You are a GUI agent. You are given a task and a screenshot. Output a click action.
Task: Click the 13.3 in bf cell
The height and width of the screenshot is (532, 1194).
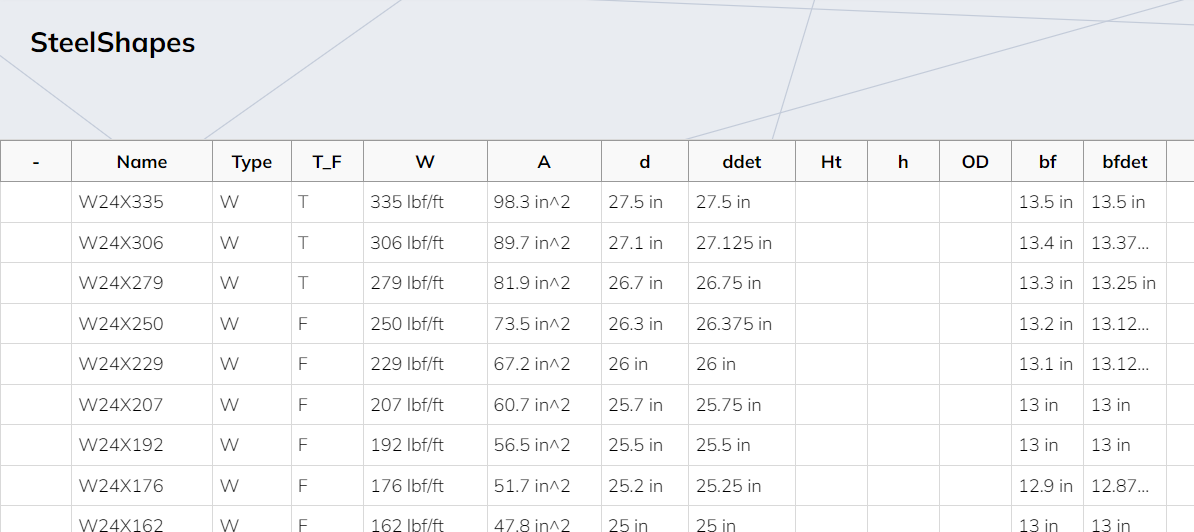[x=1048, y=283]
